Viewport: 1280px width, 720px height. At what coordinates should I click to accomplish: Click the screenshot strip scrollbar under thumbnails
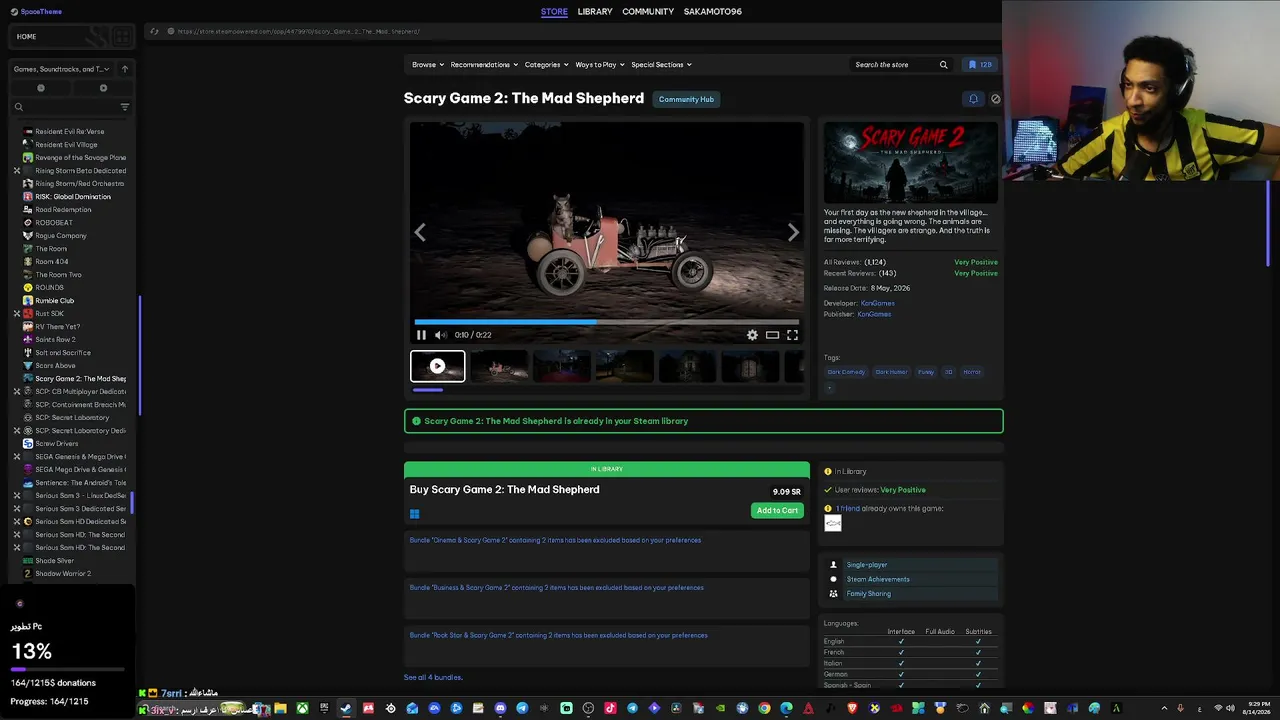[427, 389]
